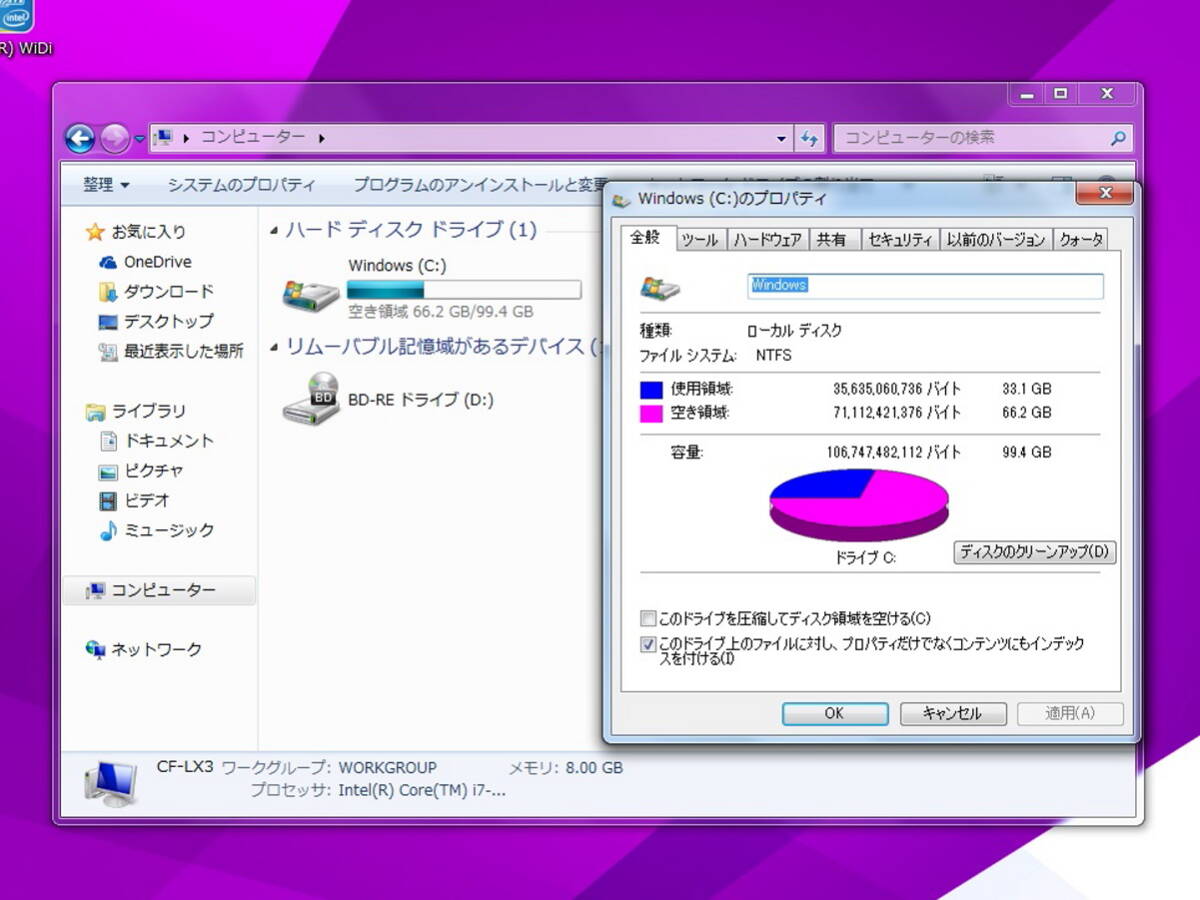Viewport: 1200px width, 900px height.
Task: Click the NTFS file system text
Action: coord(774,355)
